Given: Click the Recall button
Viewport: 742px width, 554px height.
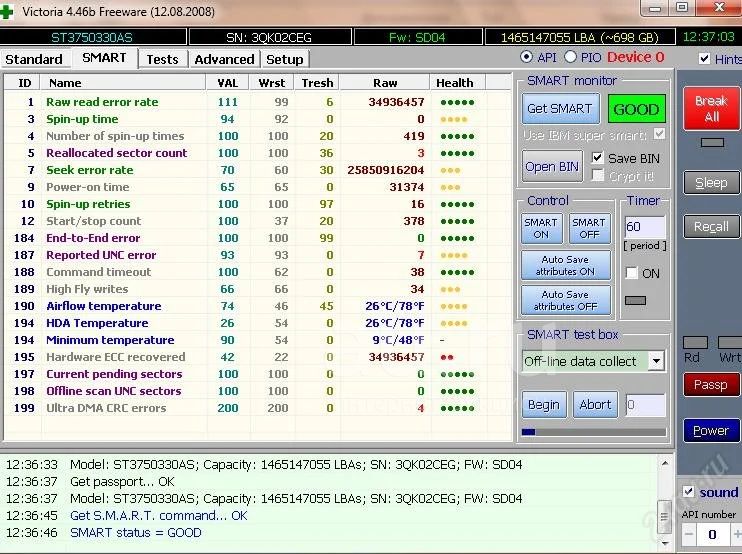Looking at the screenshot, I should coord(711,227).
